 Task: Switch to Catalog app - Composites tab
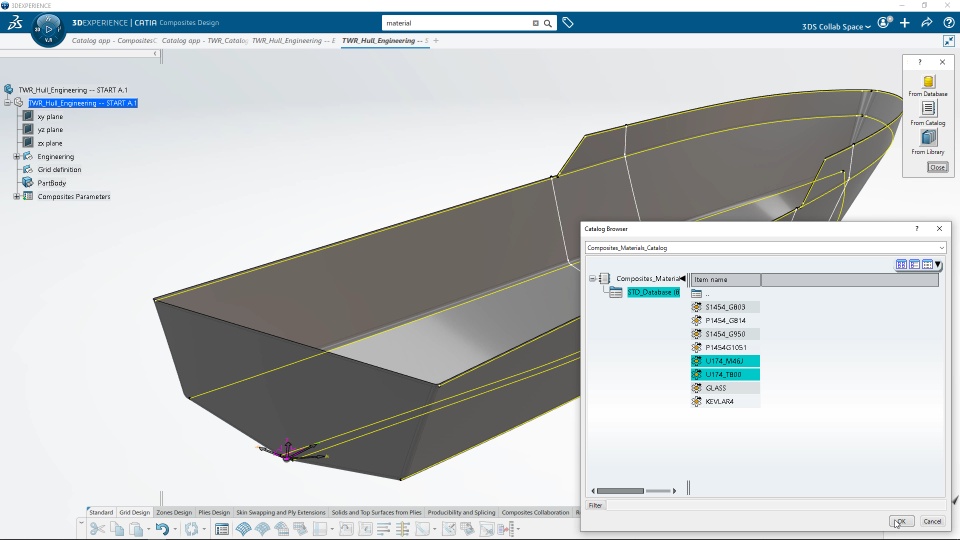tap(114, 40)
